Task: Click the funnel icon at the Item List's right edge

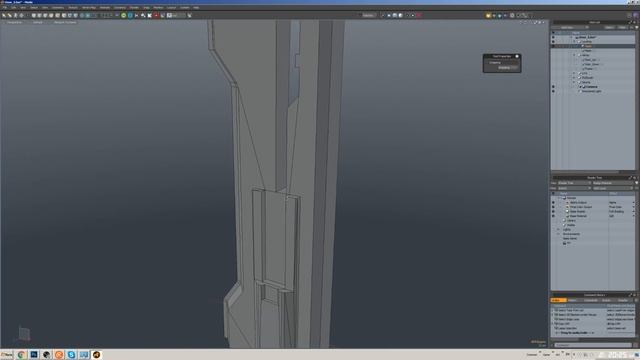Action: pyautogui.click(x=636, y=27)
